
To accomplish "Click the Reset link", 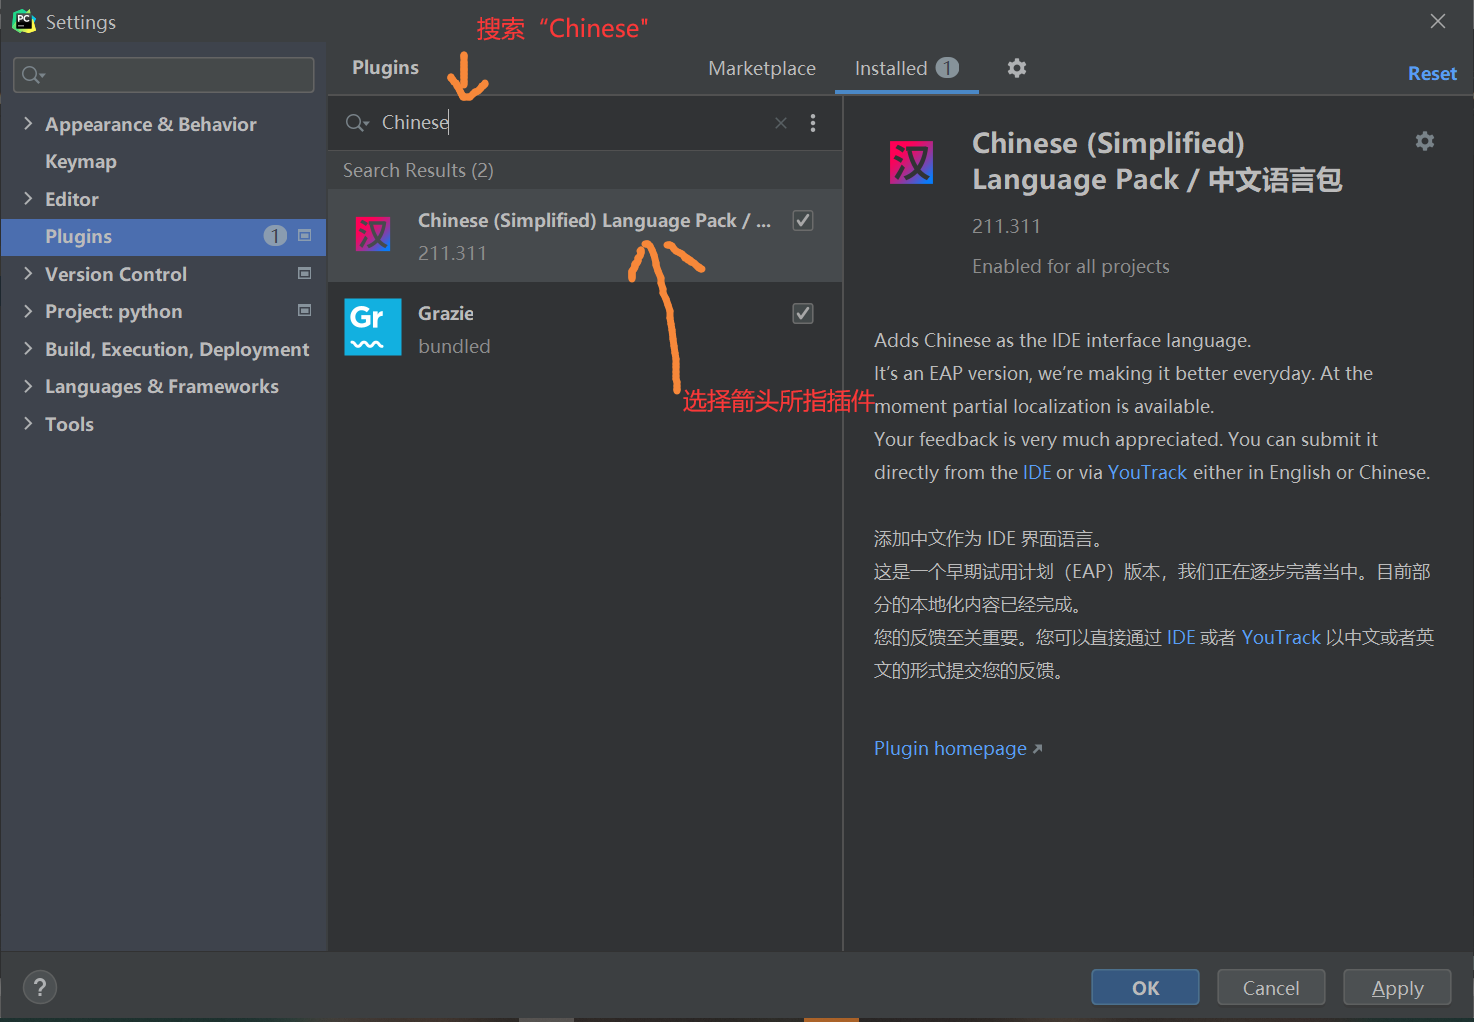I will (x=1432, y=73).
